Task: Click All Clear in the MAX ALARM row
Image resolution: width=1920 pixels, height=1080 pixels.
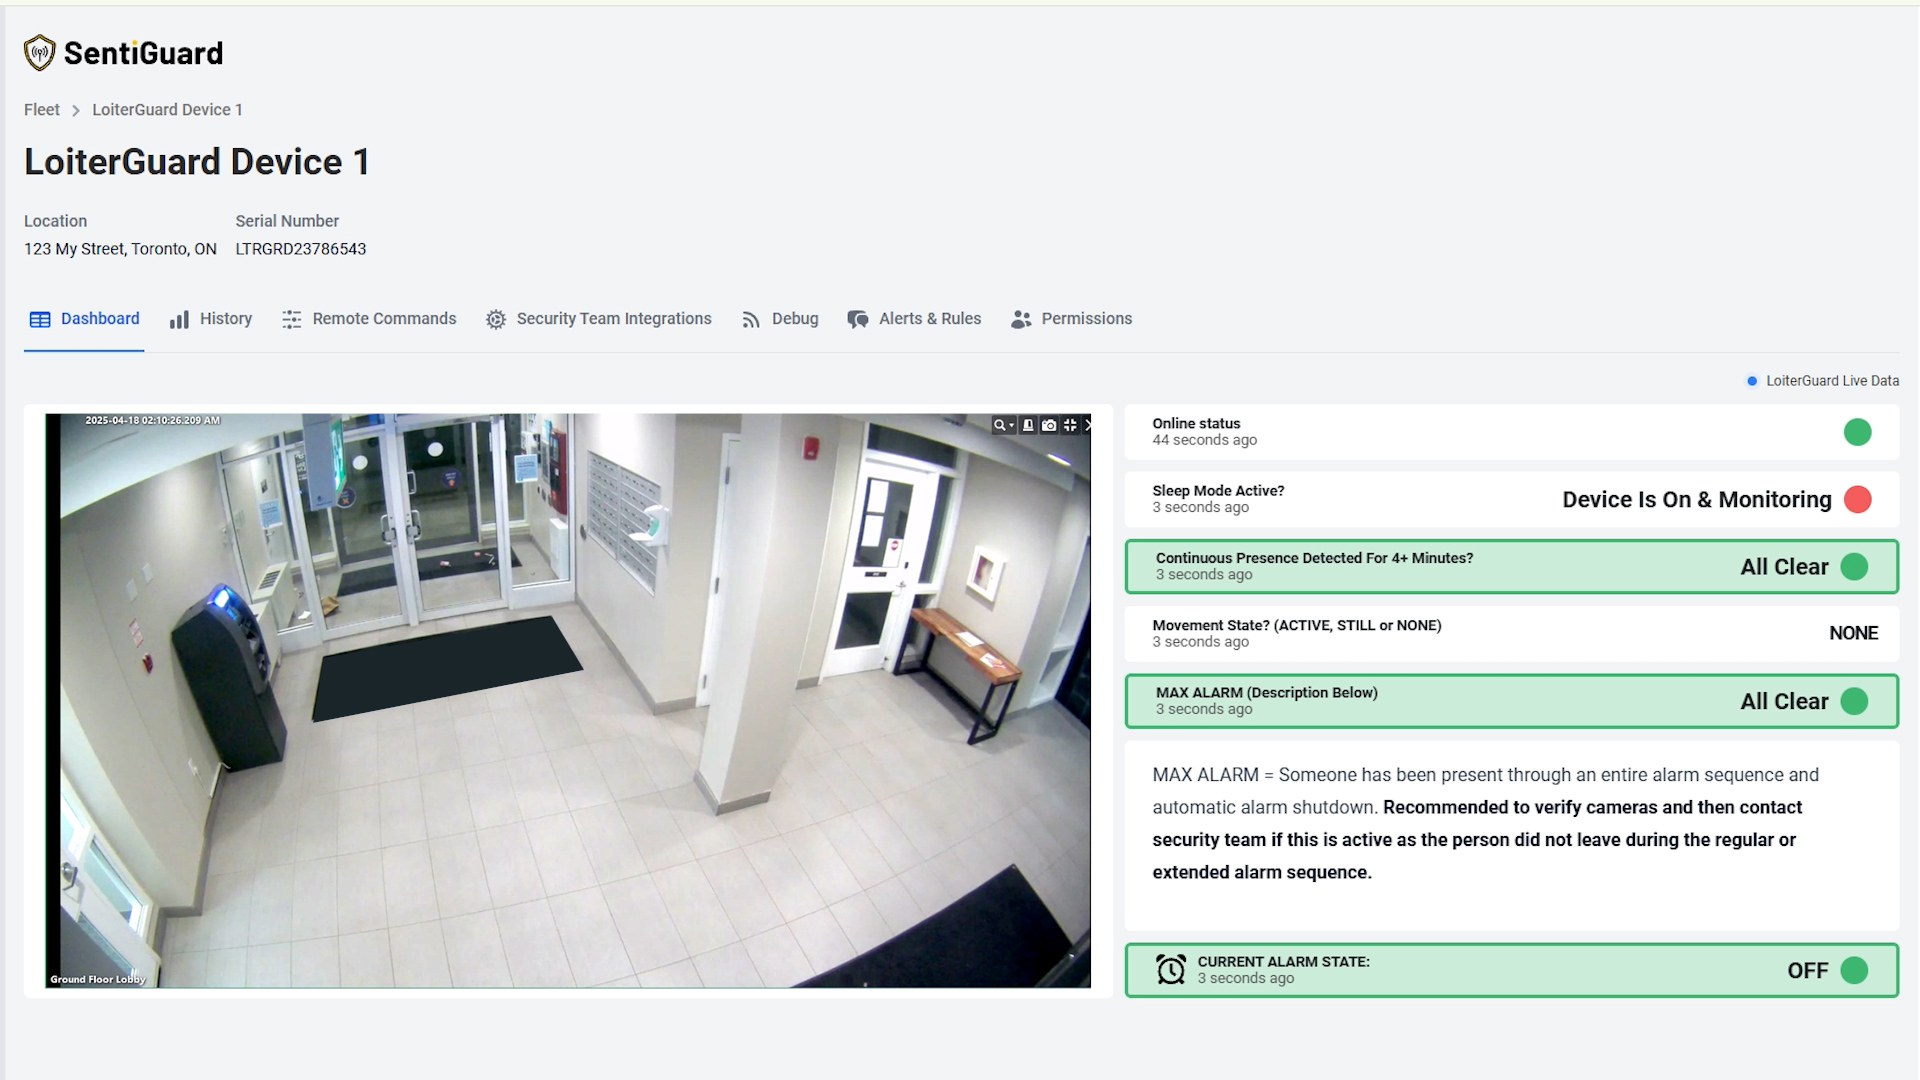Action: click(1784, 701)
